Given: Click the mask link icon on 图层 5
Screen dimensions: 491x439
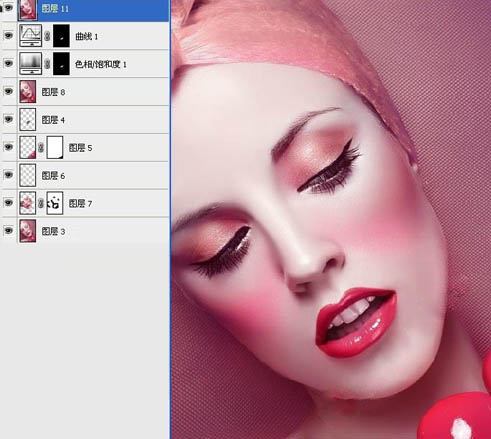Looking at the screenshot, I should (x=41, y=147).
